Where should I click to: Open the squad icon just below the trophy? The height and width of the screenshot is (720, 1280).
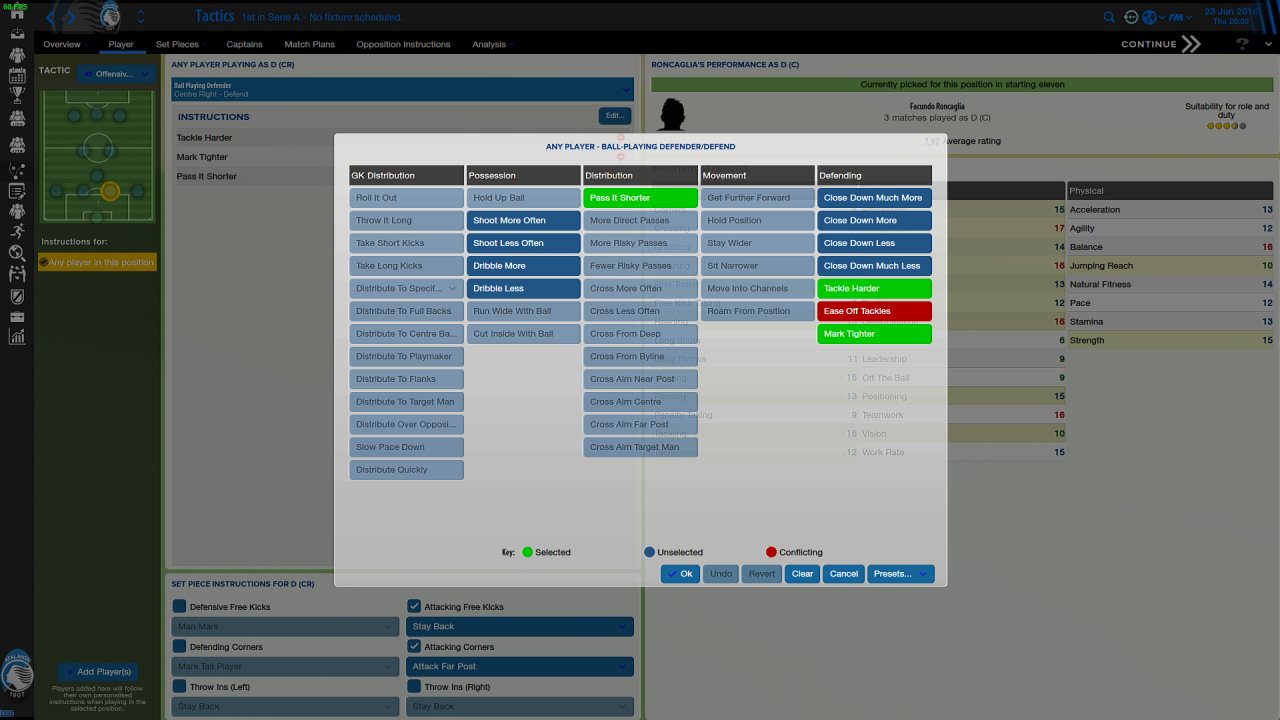17,119
